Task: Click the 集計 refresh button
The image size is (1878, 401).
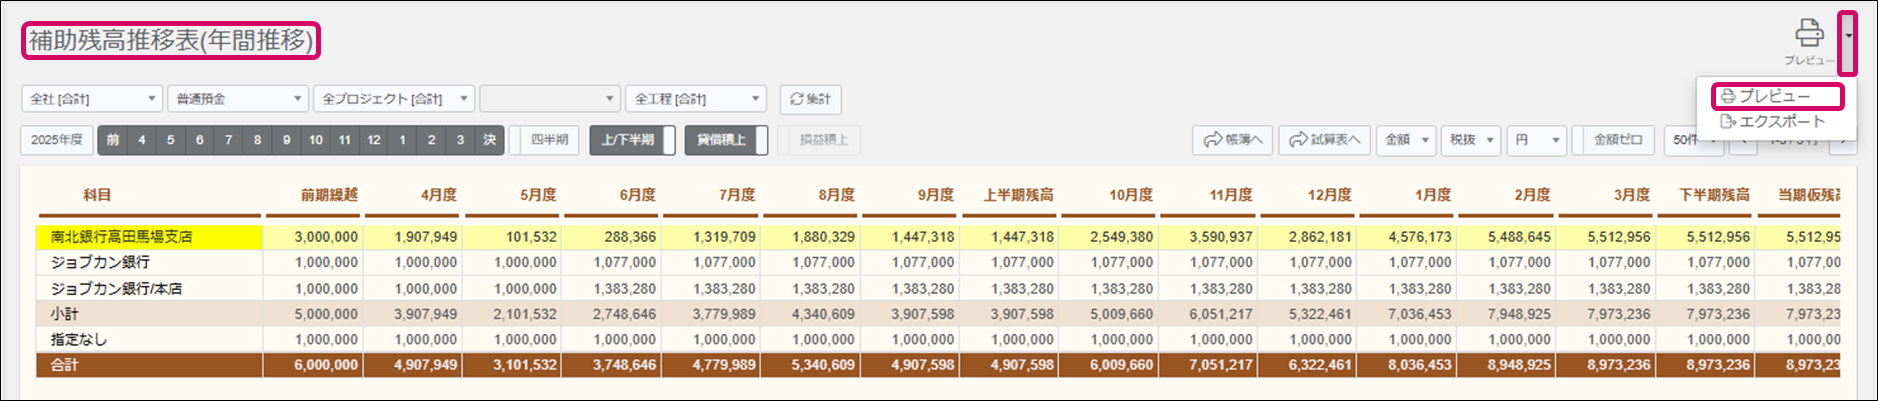Action: [810, 99]
